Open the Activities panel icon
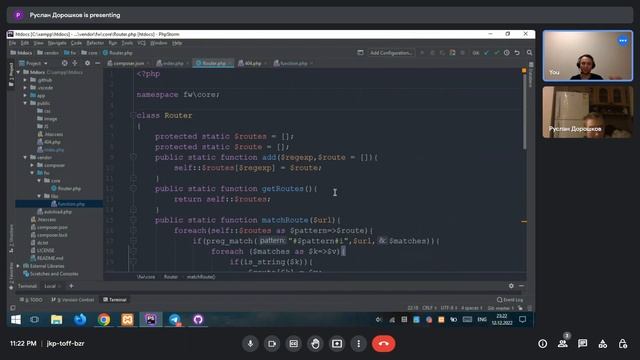The width and height of the screenshot is (640, 360). (x=602, y=344)
